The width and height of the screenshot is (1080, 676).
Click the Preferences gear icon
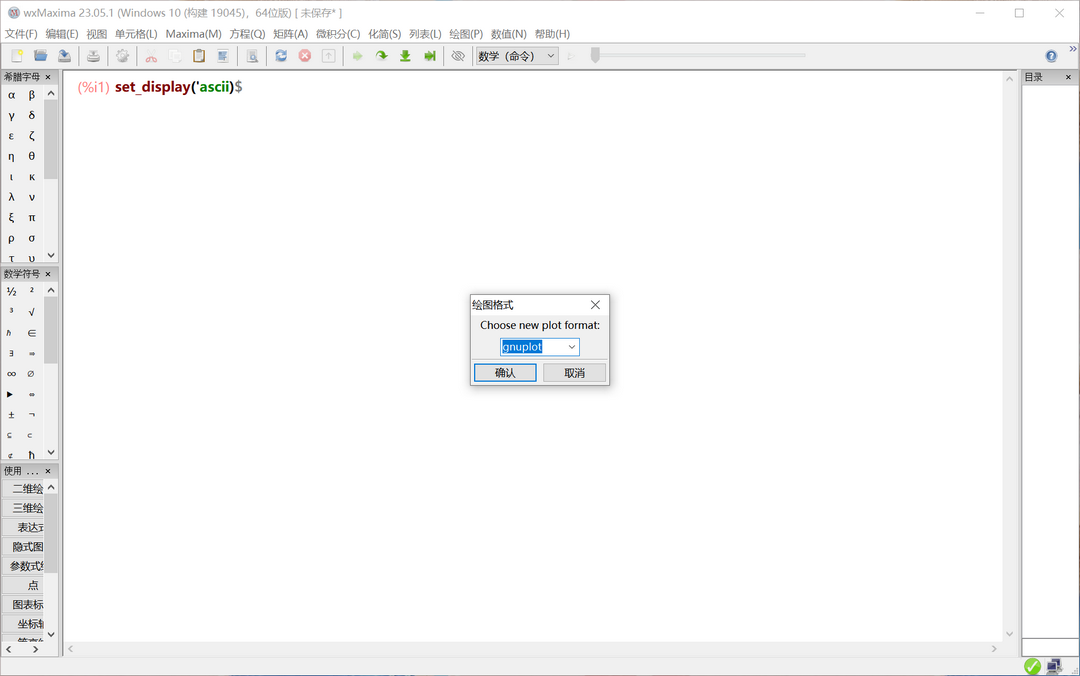[x=123, y=56]
